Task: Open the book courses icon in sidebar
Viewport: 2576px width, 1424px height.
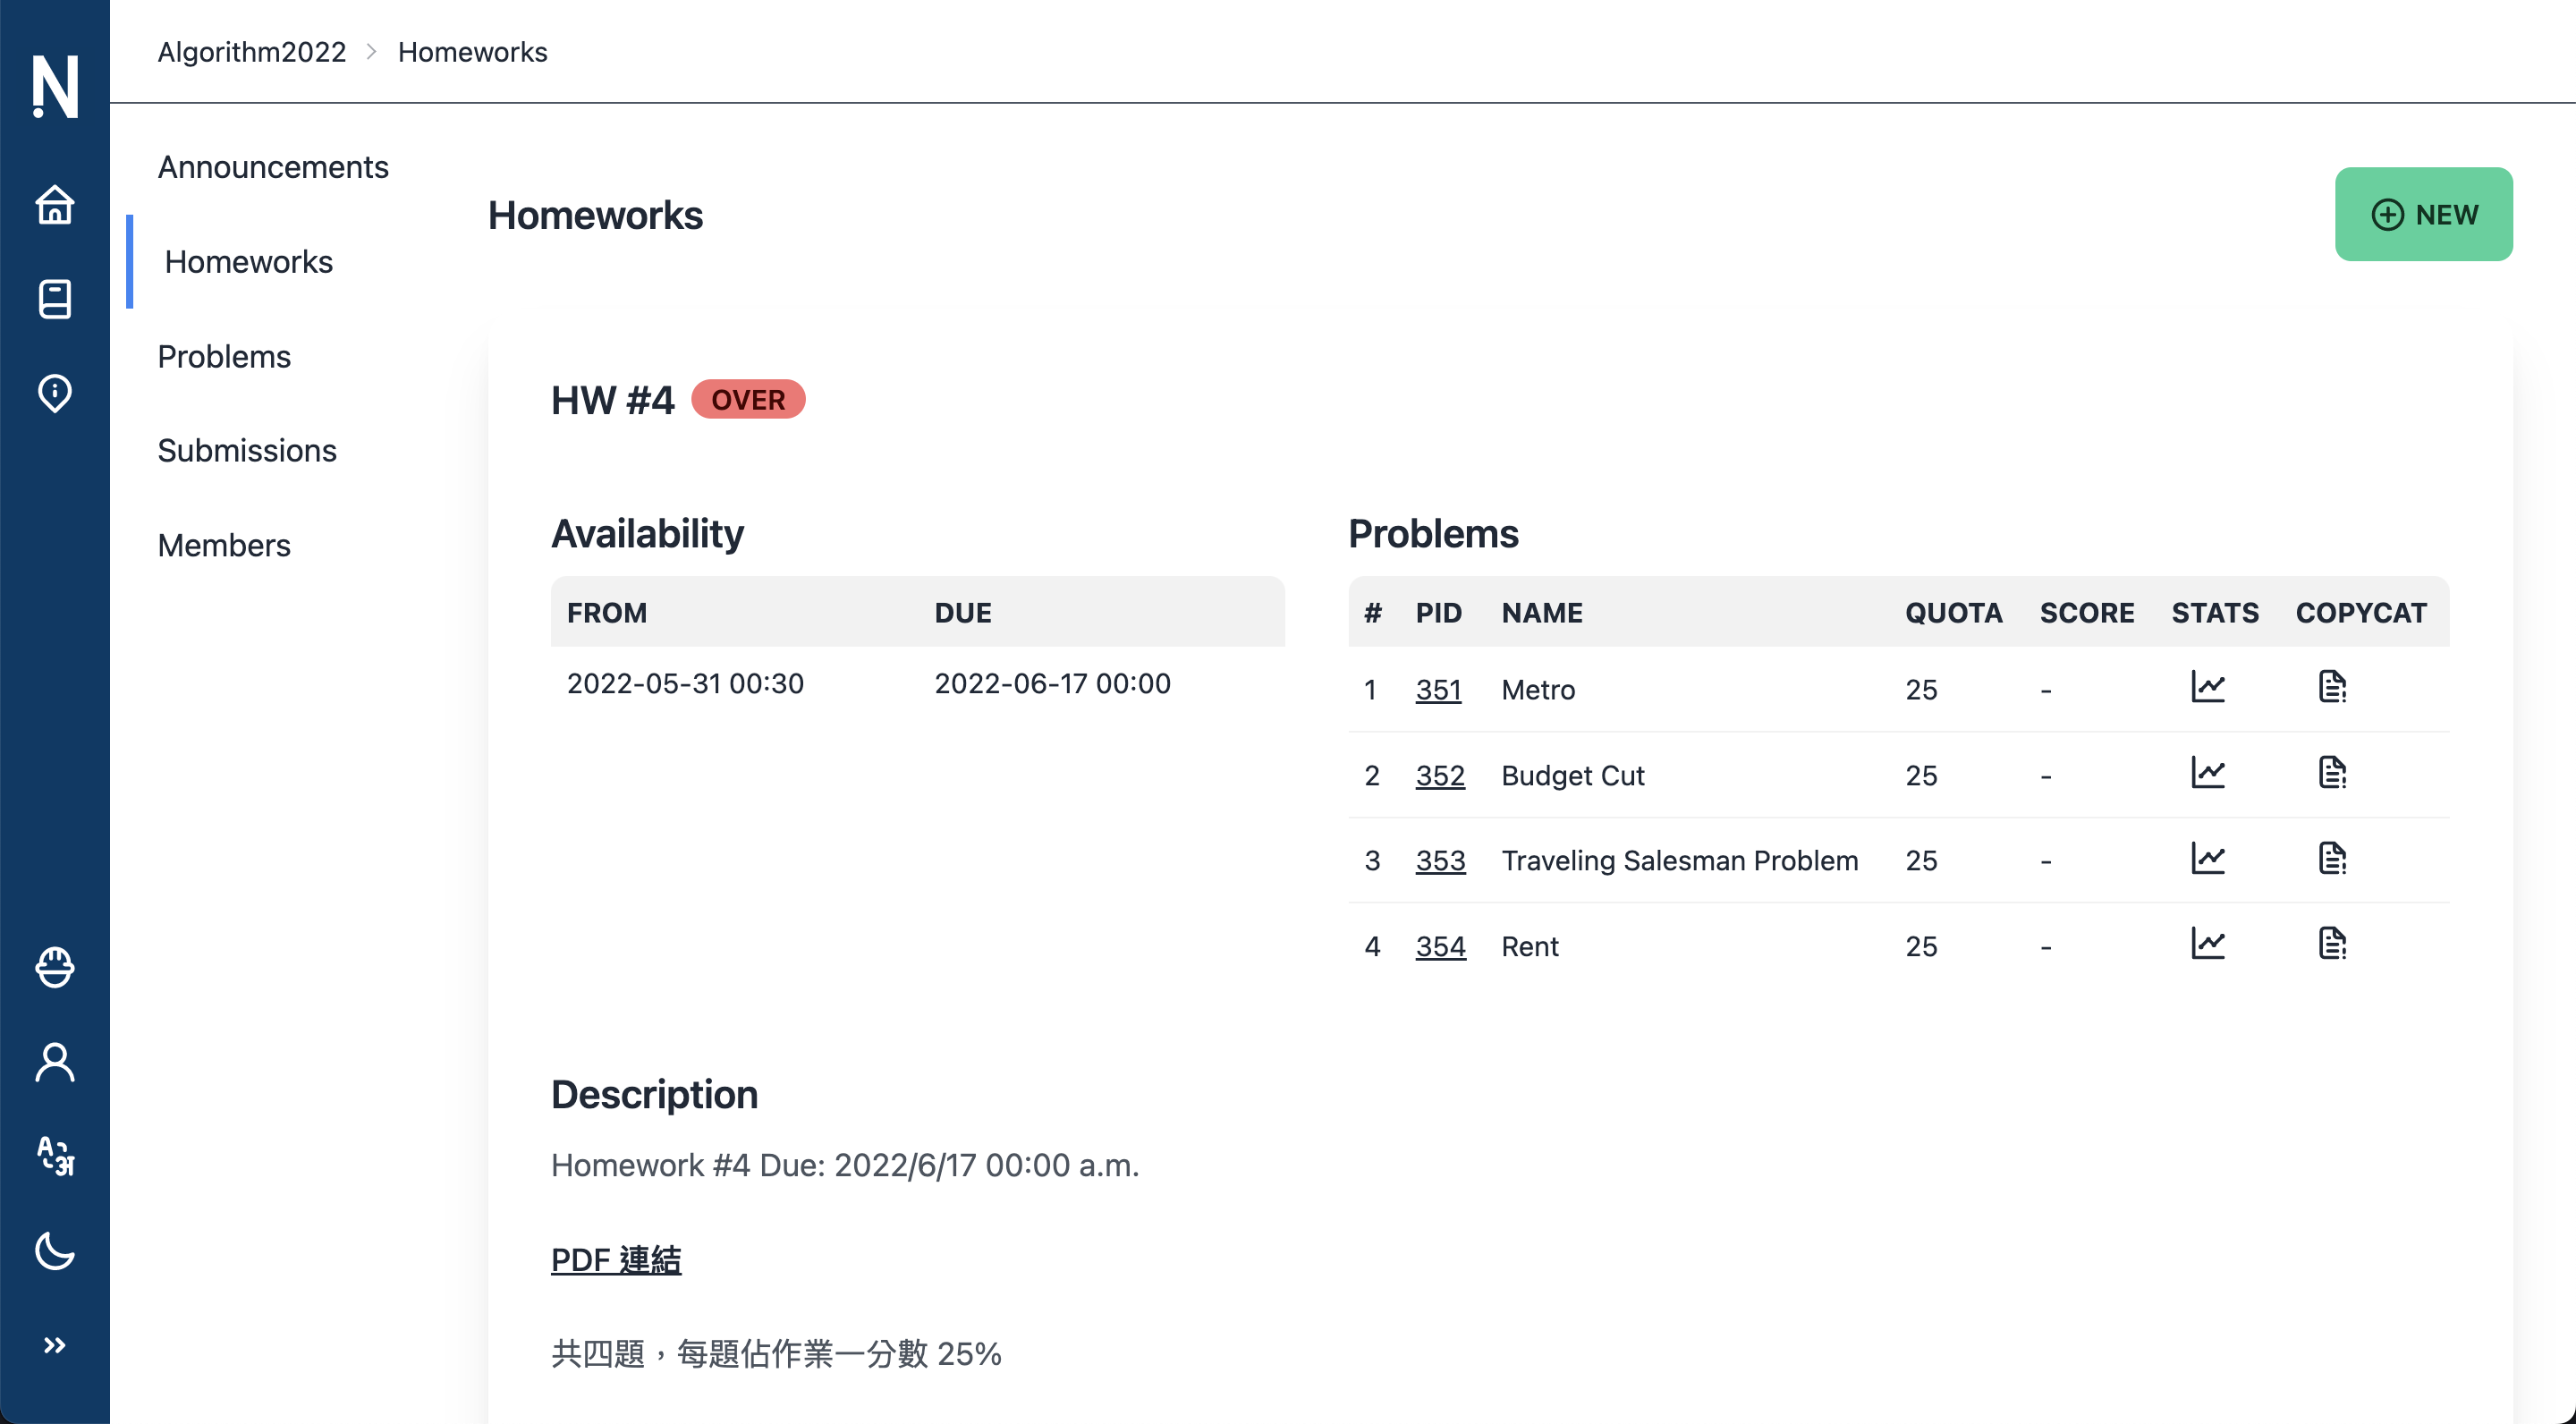Action: (x=54, y=299)
